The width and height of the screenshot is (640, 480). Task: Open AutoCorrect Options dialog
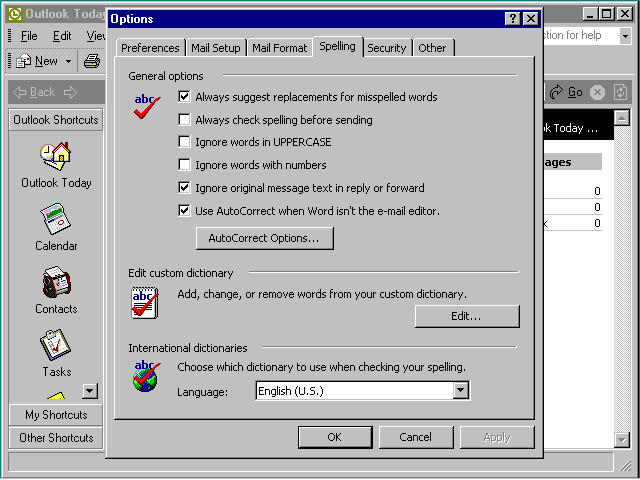[264, 238]
